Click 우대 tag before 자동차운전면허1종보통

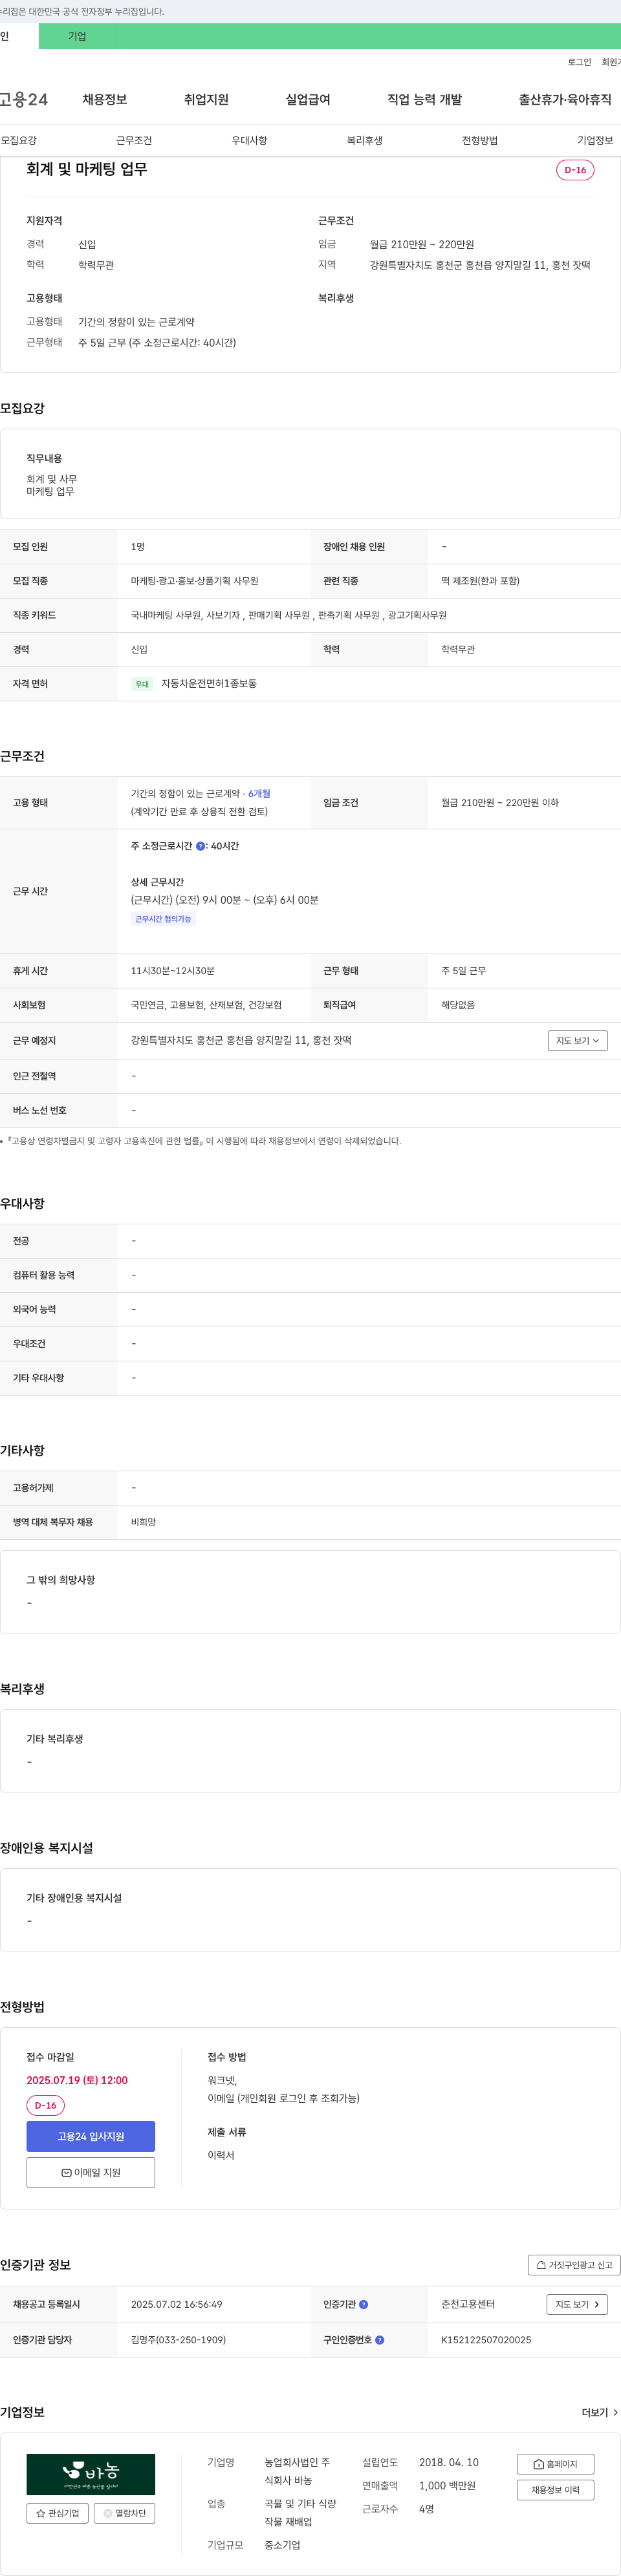142,684
